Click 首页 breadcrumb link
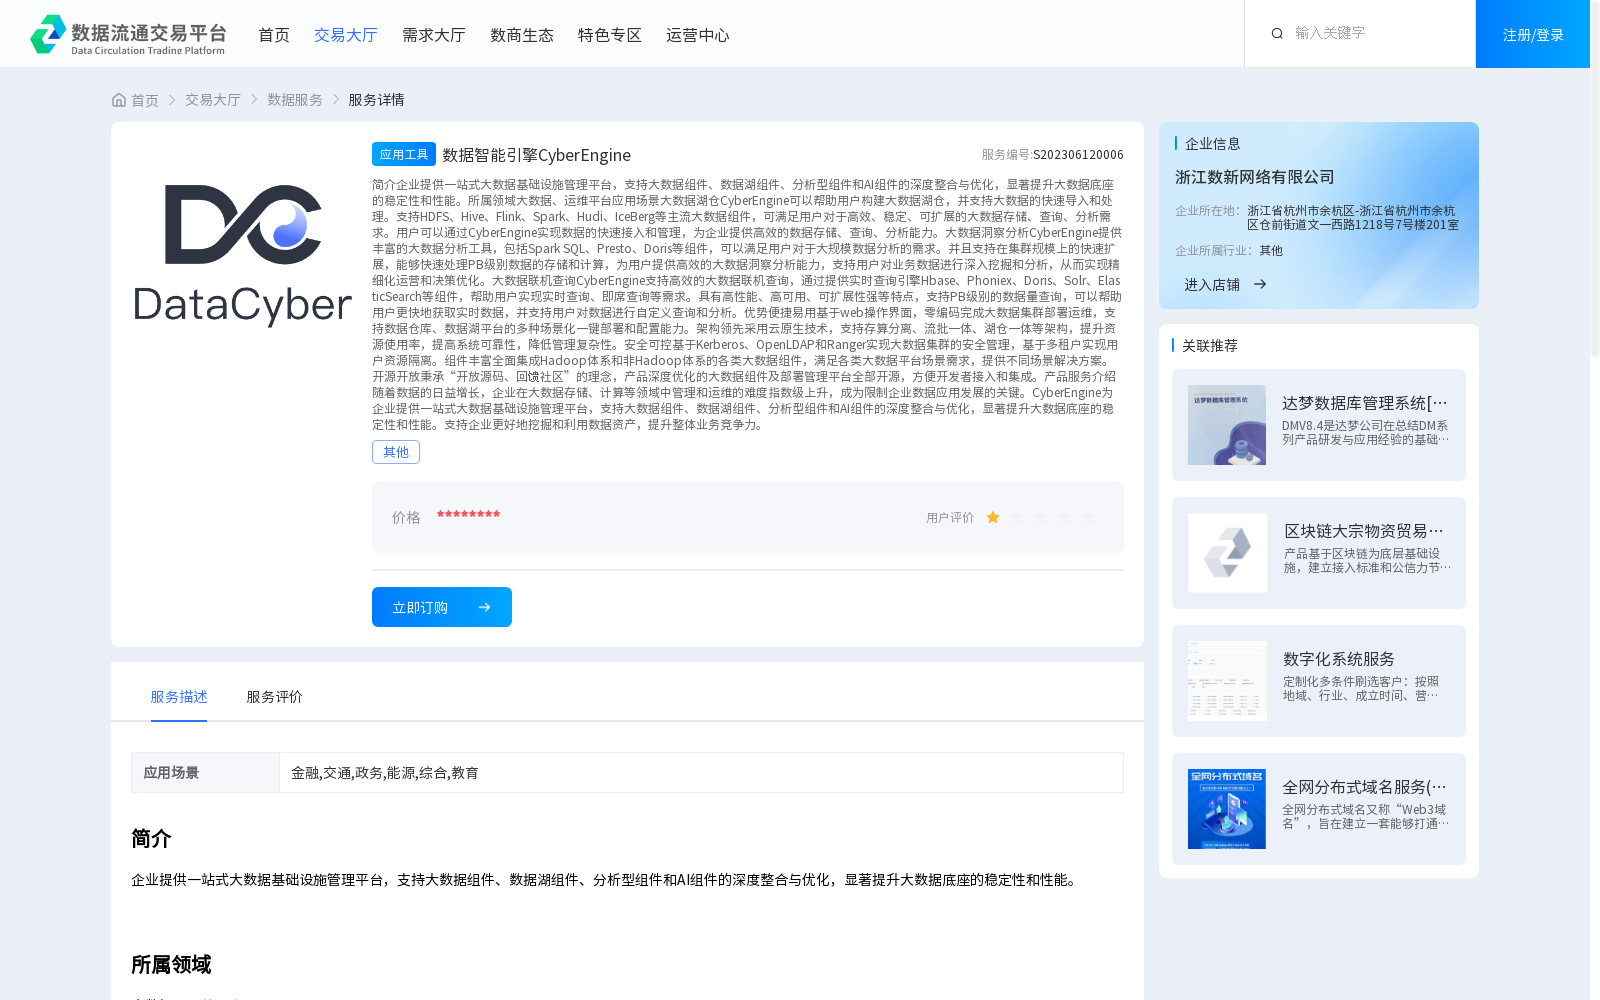 pos(145,100)
